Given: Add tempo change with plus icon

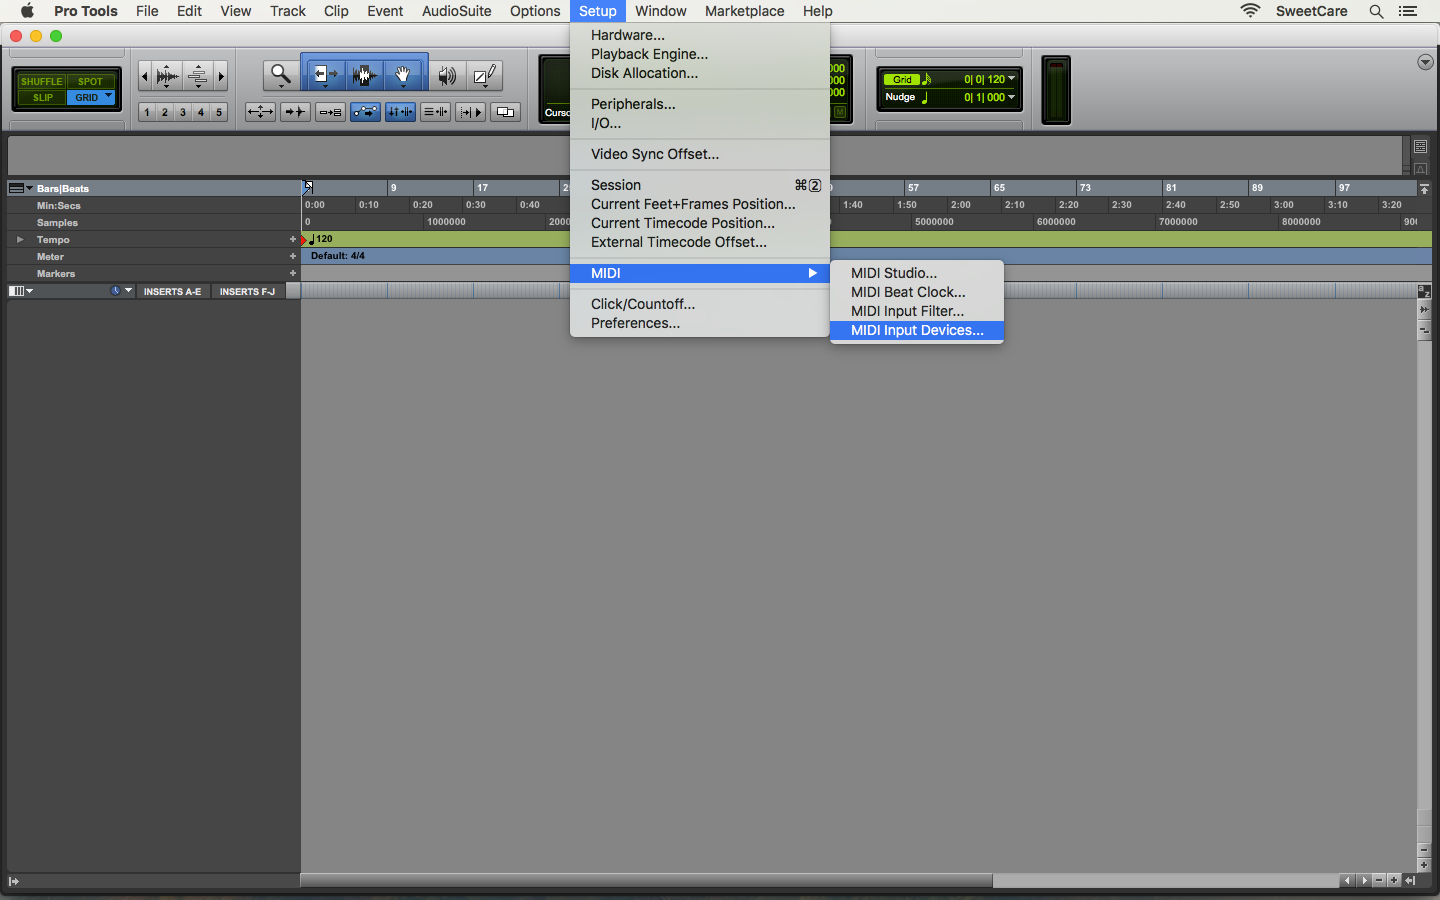Looking at the screenshot, I should click(x=293, y=240).
